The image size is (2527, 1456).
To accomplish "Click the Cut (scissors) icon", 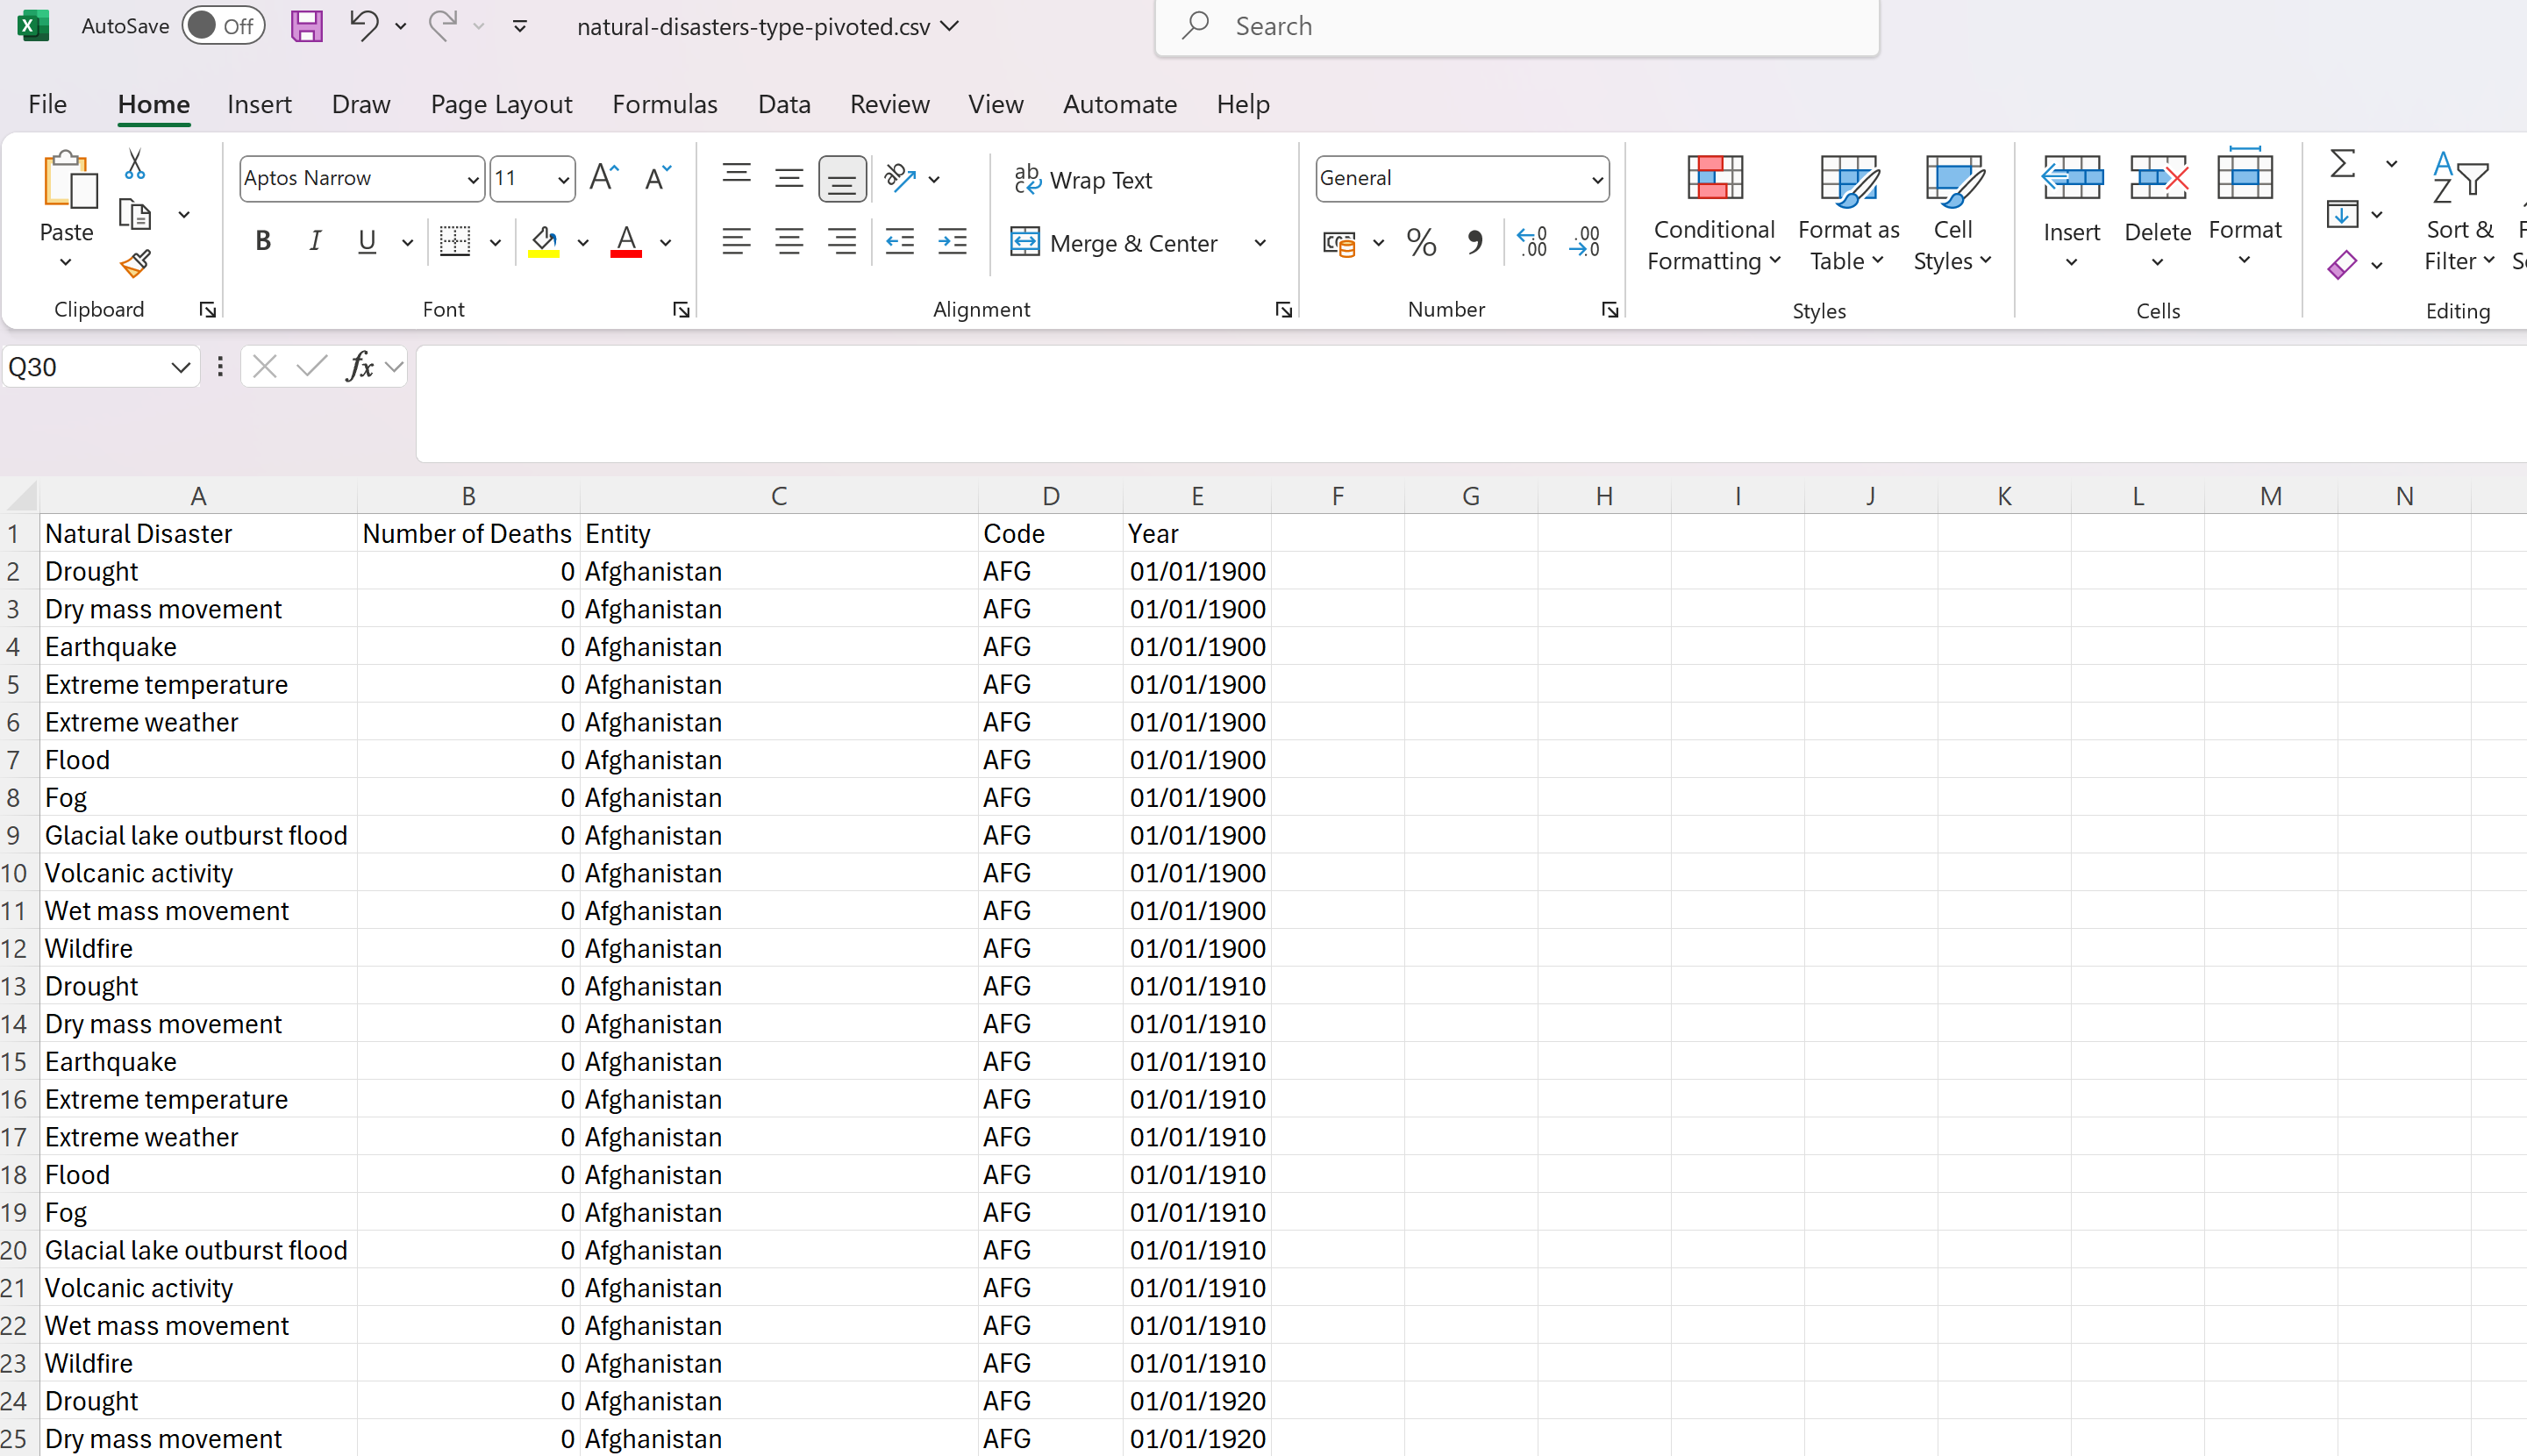I will tap(134, 163).
